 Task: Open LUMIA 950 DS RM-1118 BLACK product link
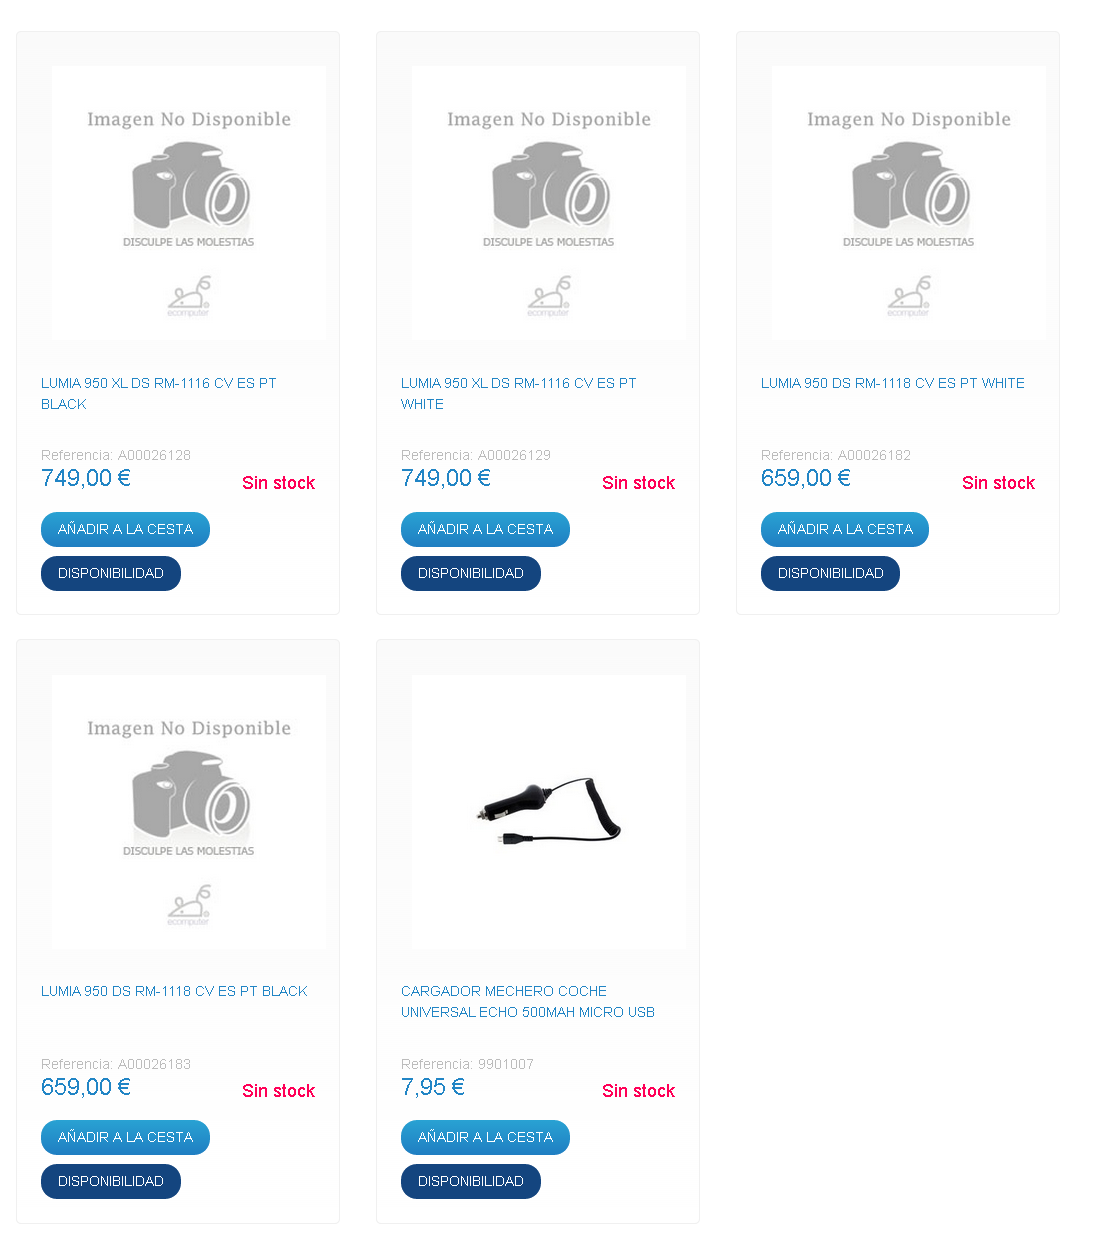[x=174, y=991]
